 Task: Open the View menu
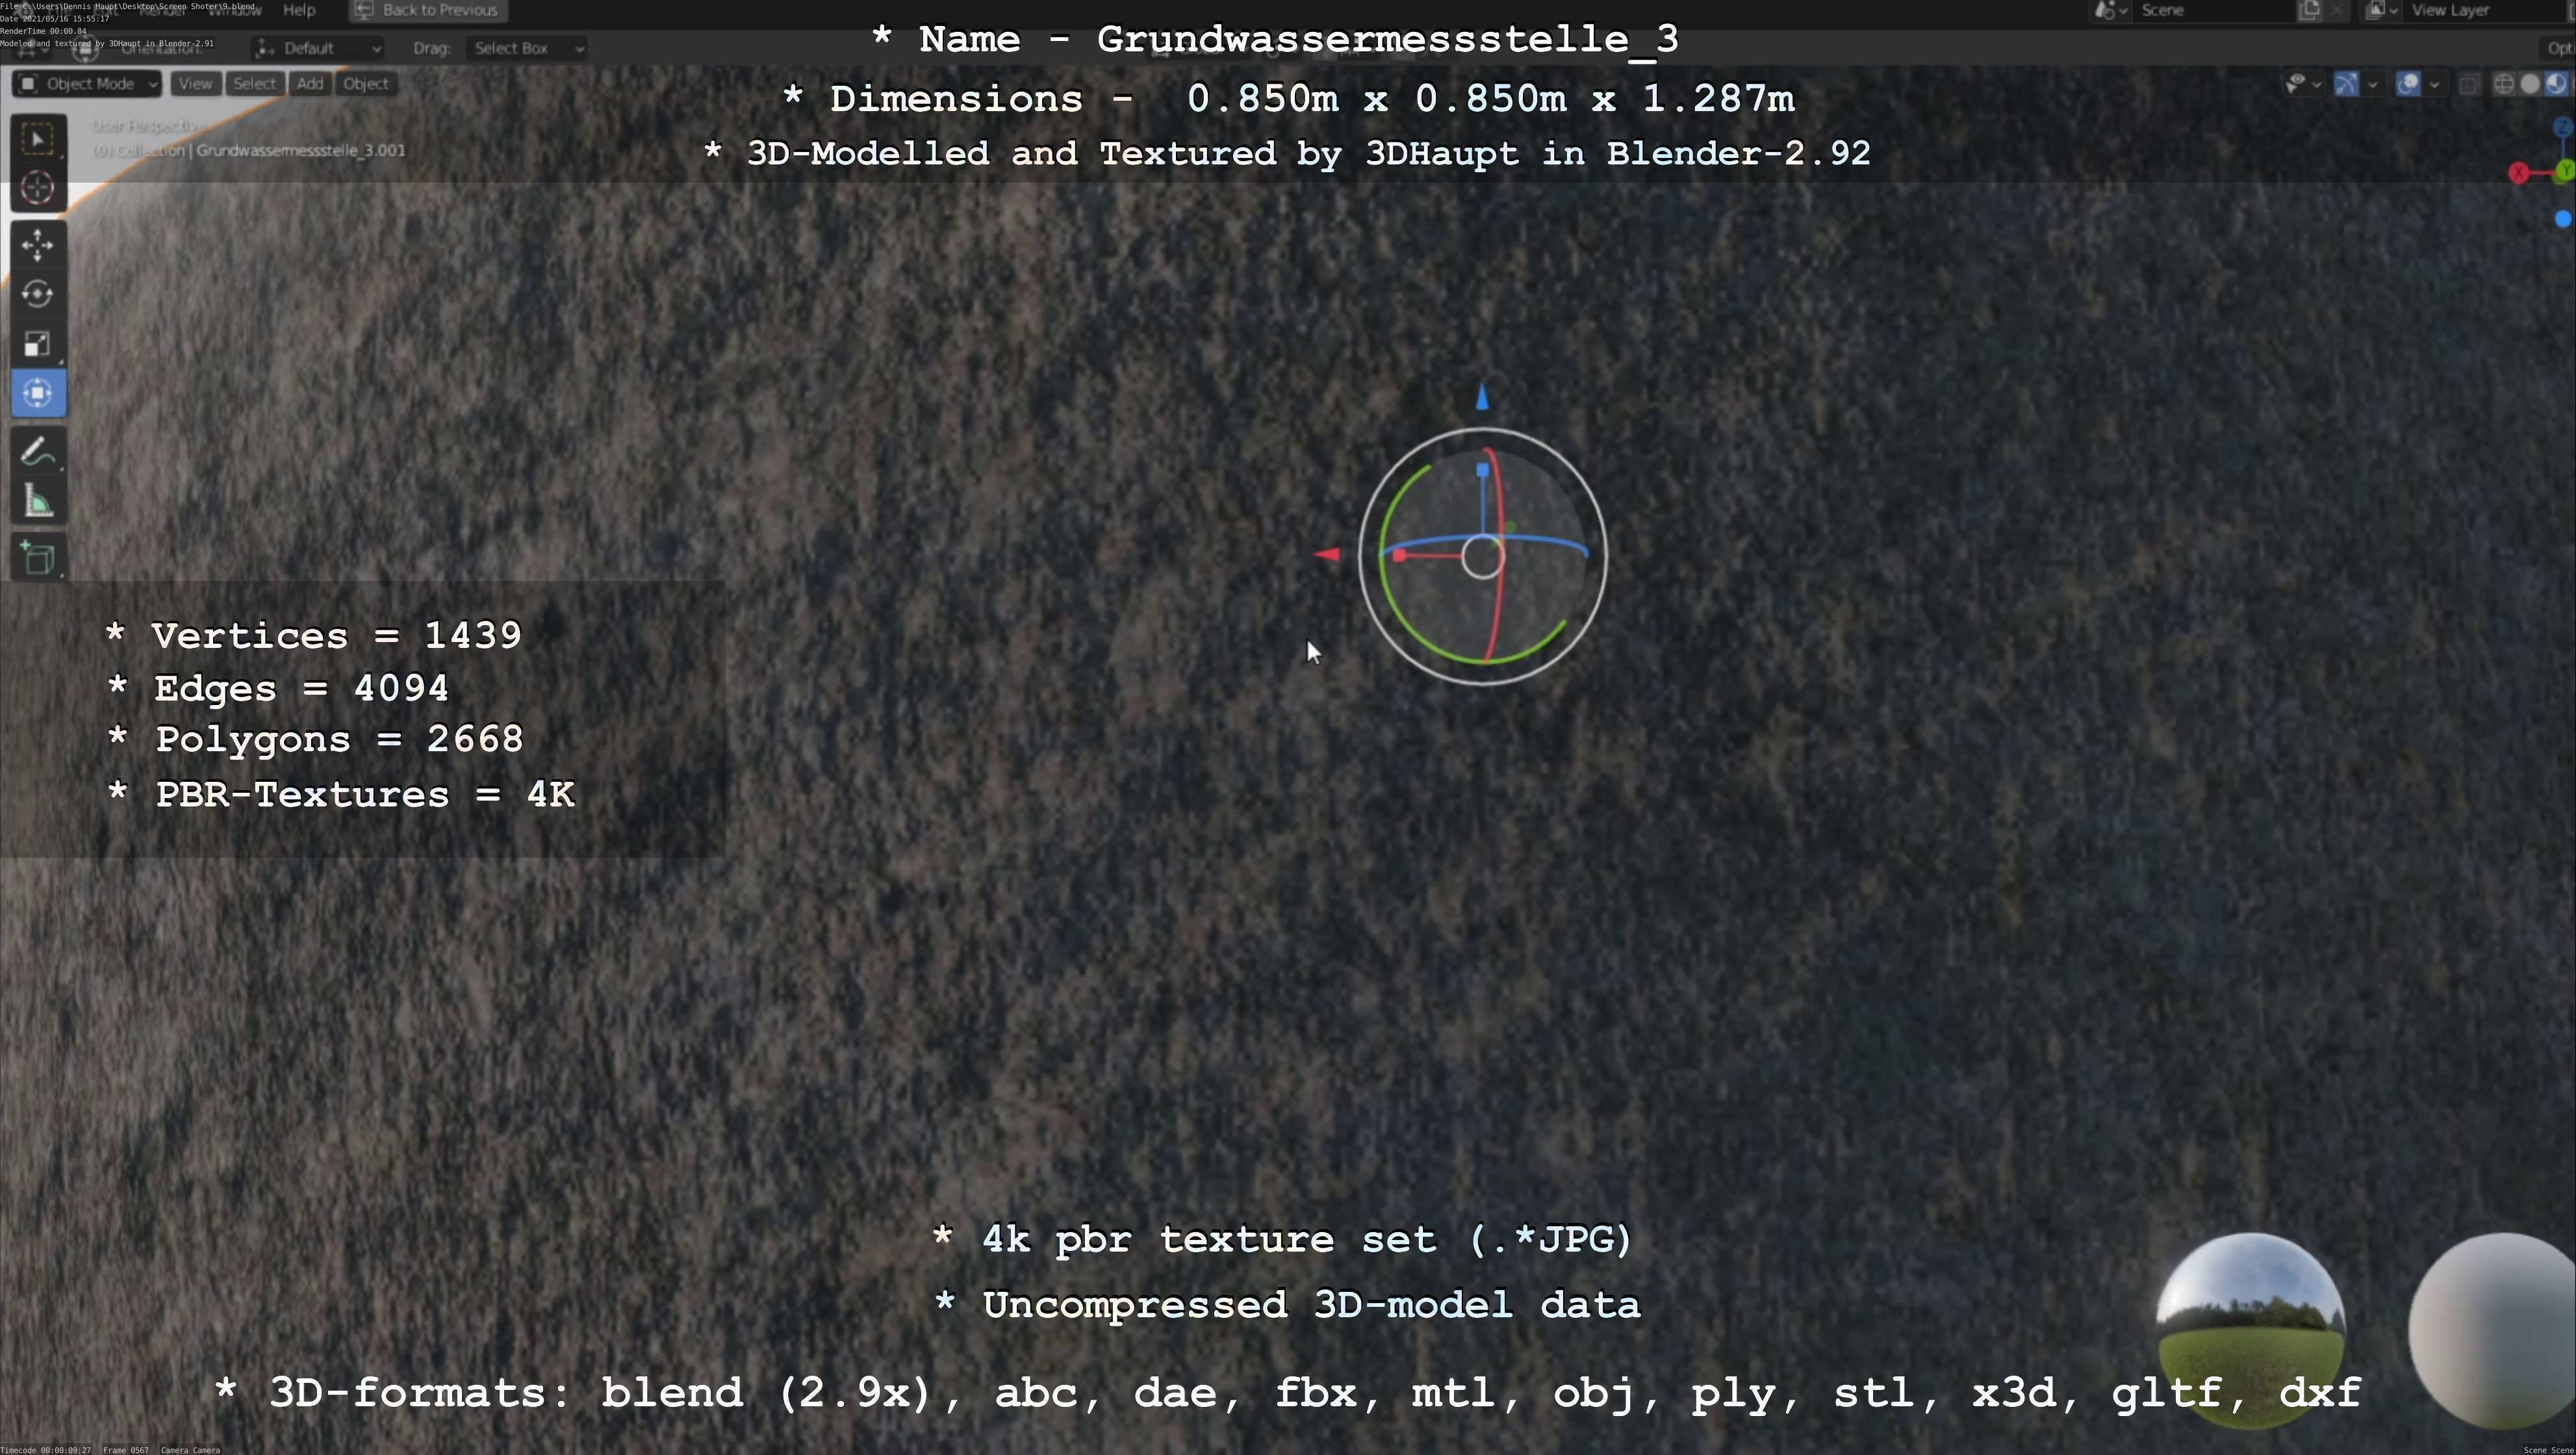click(x=195, y=84)
